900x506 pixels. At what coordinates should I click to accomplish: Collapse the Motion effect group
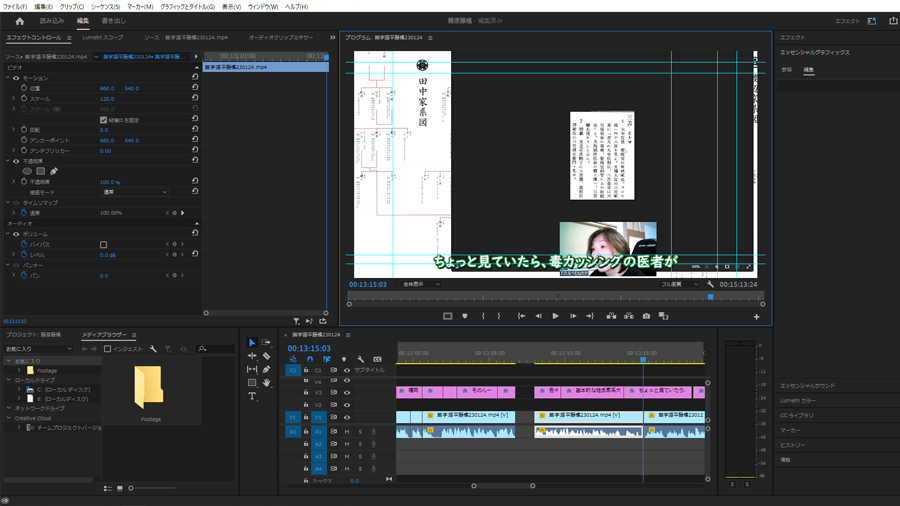8,78
